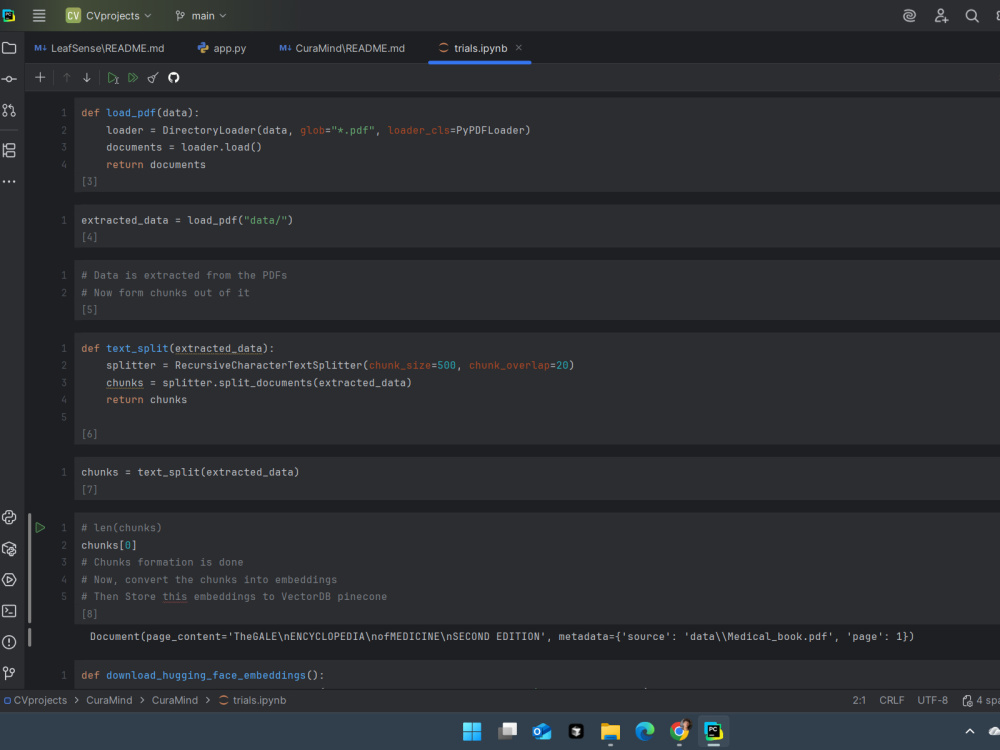Add a new cell with plus button
Viewport: 1000px width, 750px height.
tap(40, 78)
